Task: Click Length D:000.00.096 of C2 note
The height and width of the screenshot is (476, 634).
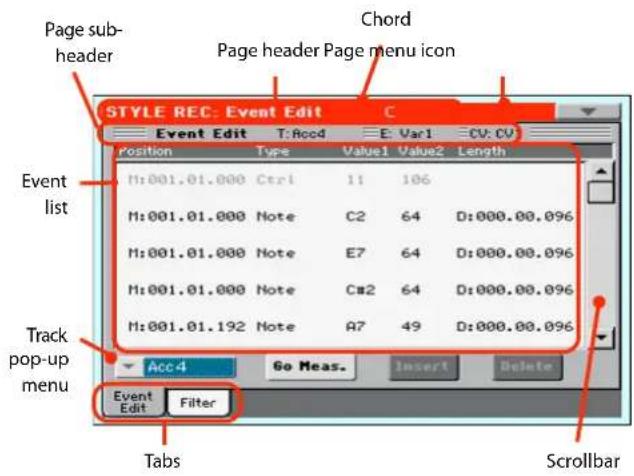Action: 515,216
